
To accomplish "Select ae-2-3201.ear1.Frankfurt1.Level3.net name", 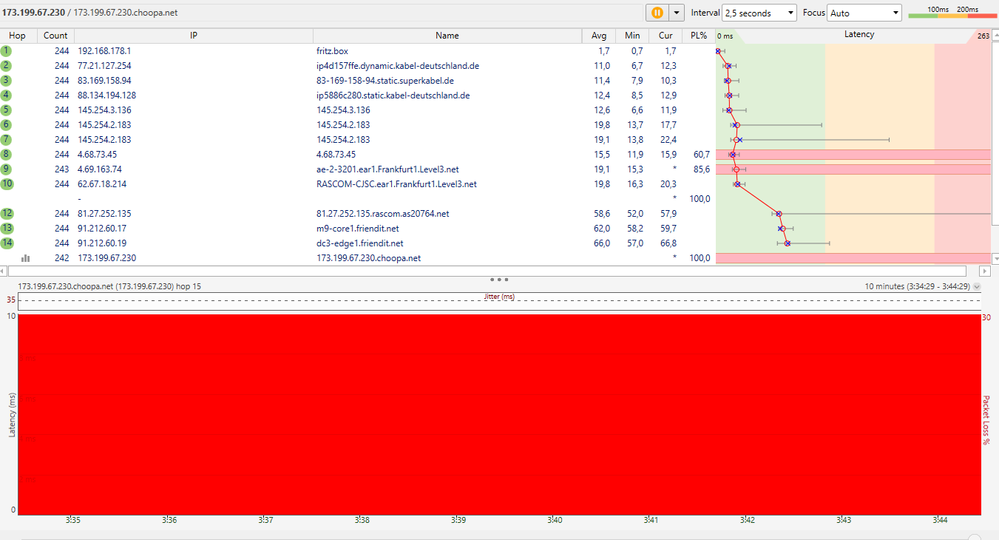I will point(387,169).
